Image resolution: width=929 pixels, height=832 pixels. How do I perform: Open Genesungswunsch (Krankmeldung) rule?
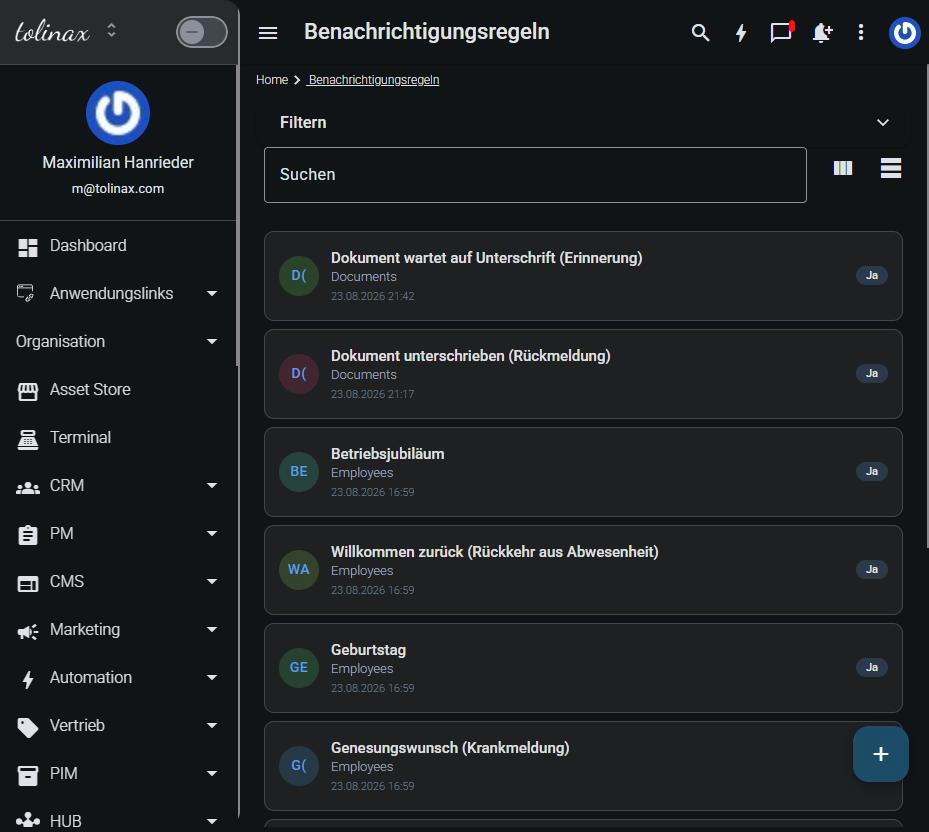583,766
